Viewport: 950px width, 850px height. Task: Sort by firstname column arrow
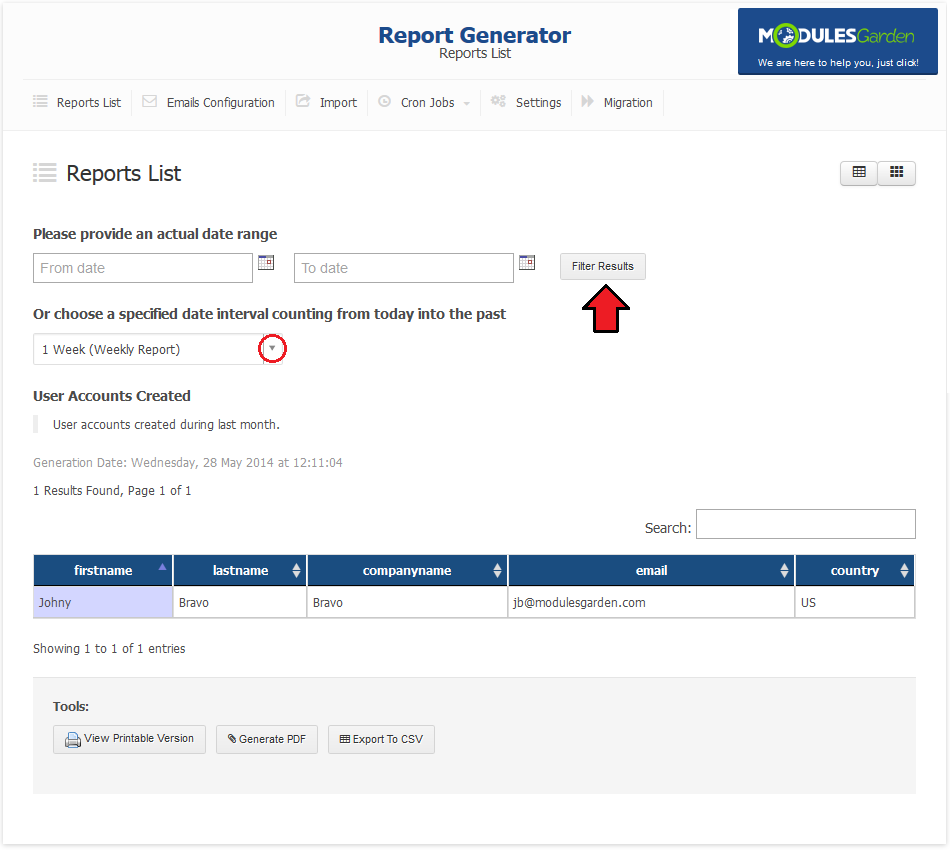click(x=162, y=567)
